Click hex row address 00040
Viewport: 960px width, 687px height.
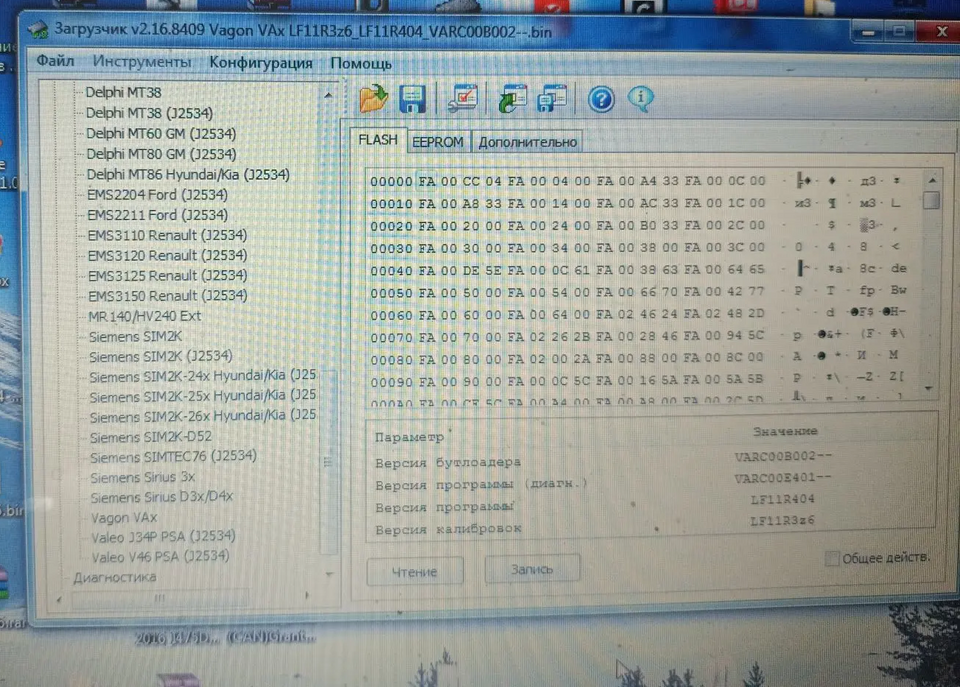click(x=391, y=271)
